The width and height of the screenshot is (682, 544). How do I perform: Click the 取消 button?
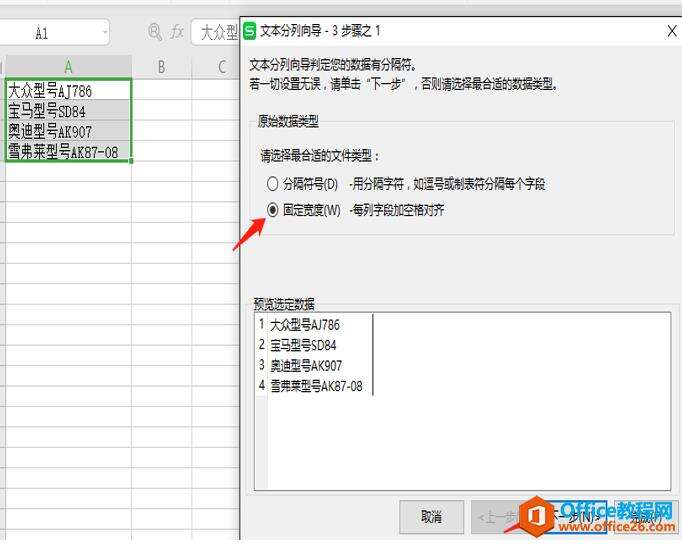click(431, 517)
